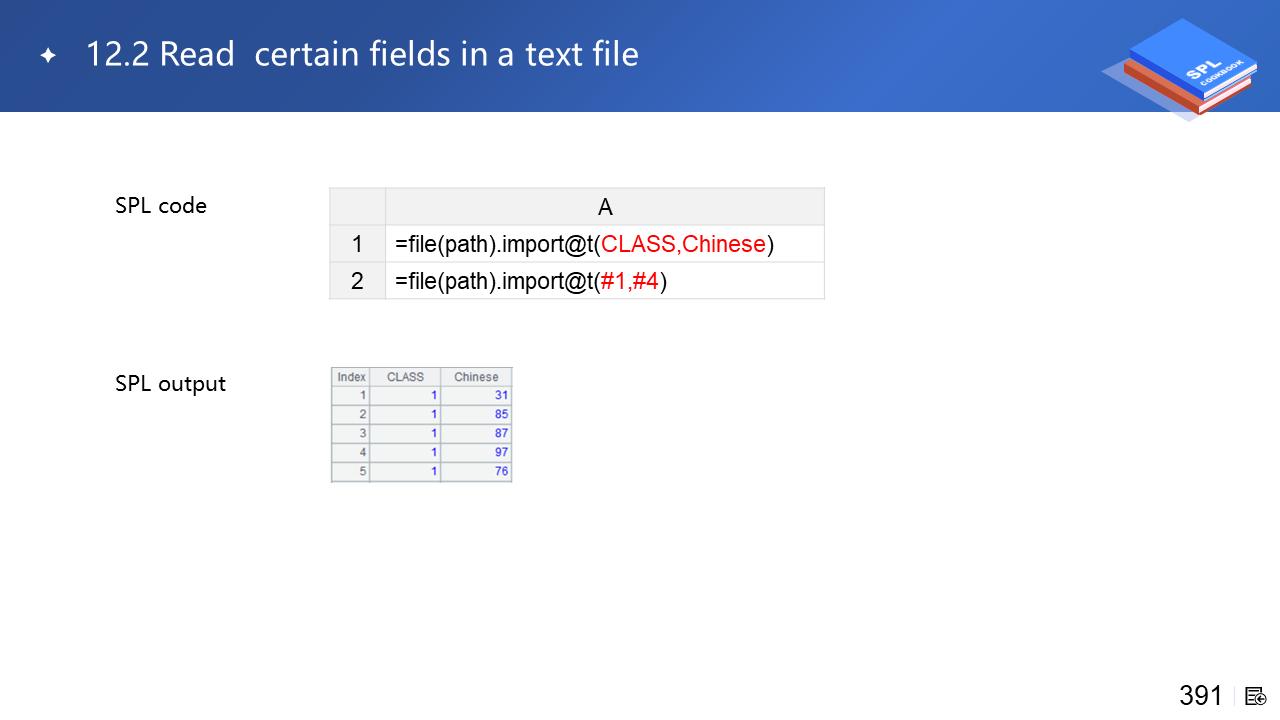
Task: Click the slide title '12.2 Read certain fields'
Action: [362, 54]
